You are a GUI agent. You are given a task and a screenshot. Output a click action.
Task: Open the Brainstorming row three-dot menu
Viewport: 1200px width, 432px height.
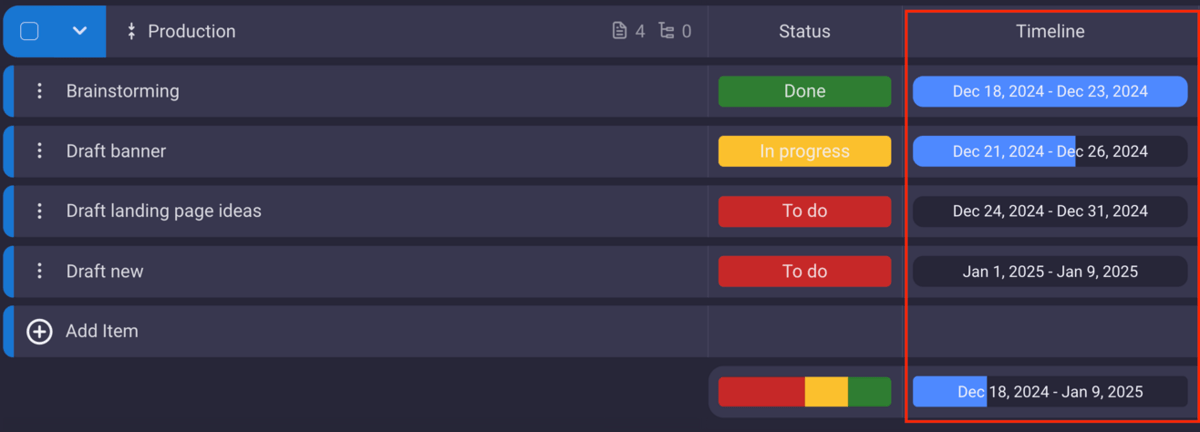pos(40,91)
